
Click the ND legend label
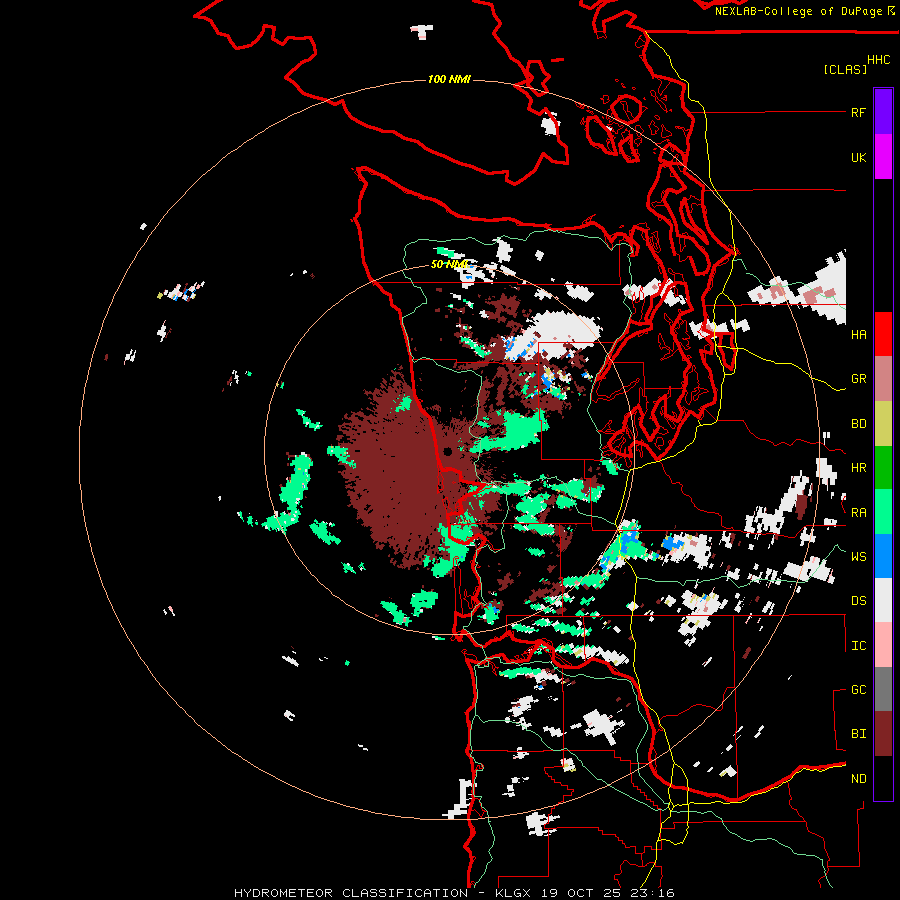(x=858, y=779)
